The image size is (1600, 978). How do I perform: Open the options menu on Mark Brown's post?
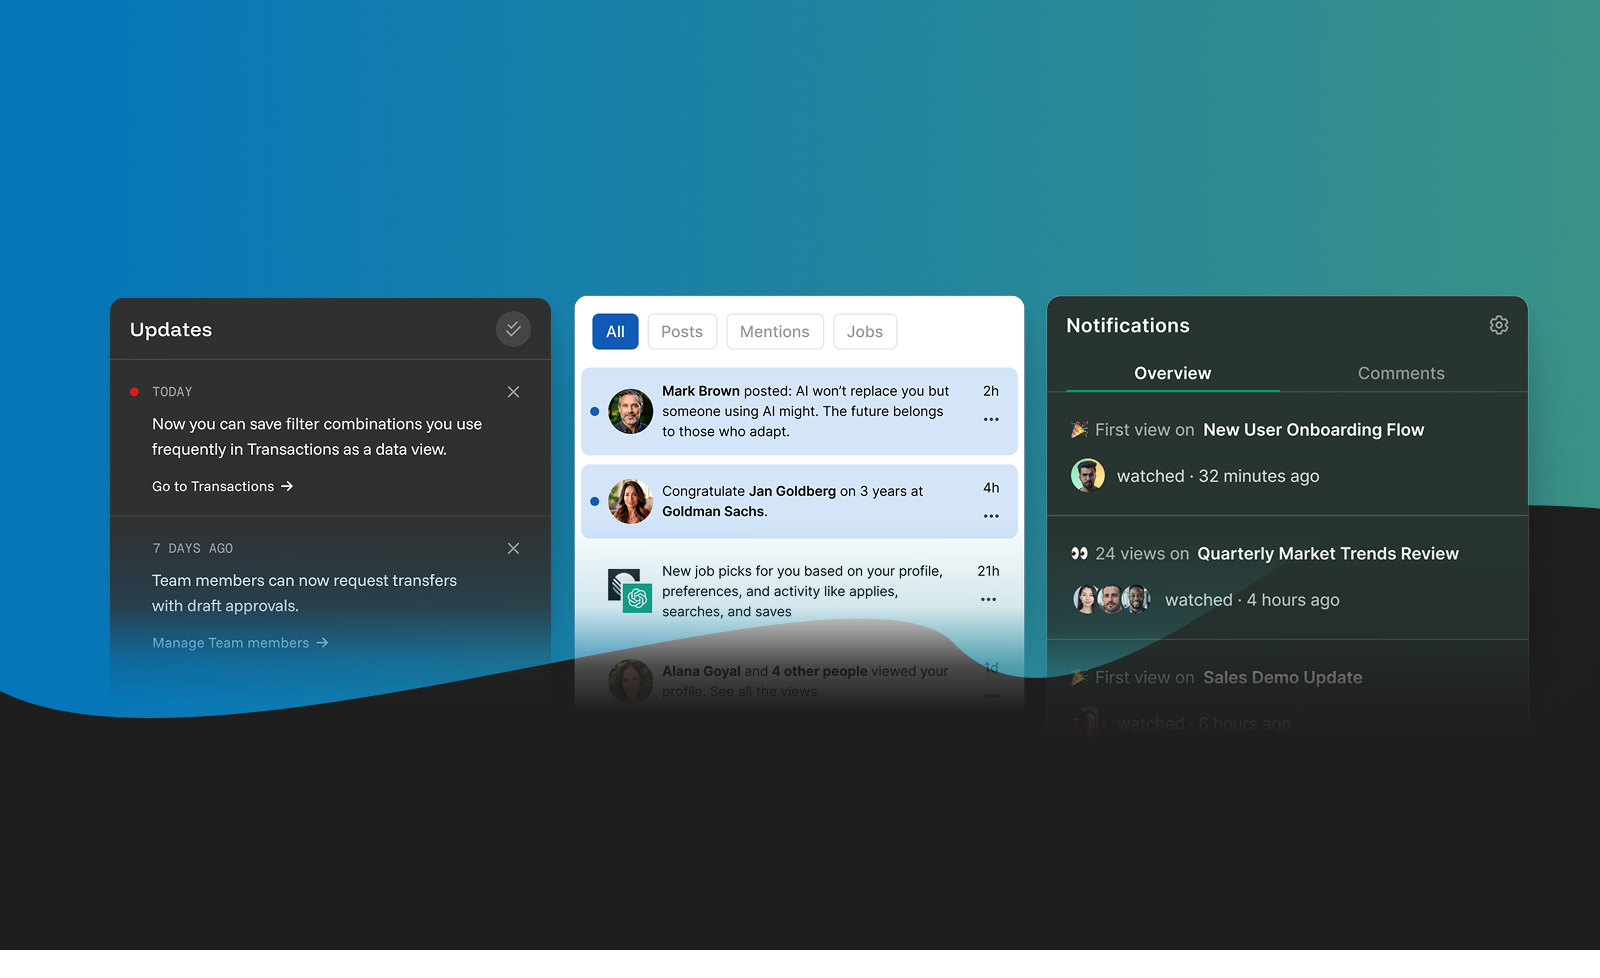tap(990, 419)
